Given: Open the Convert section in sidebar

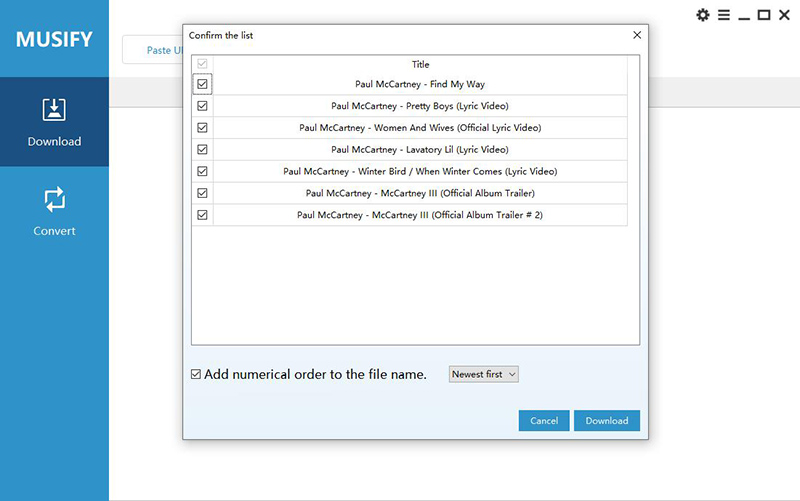Looking at the screenshot, I should click(x=54, y=211).
